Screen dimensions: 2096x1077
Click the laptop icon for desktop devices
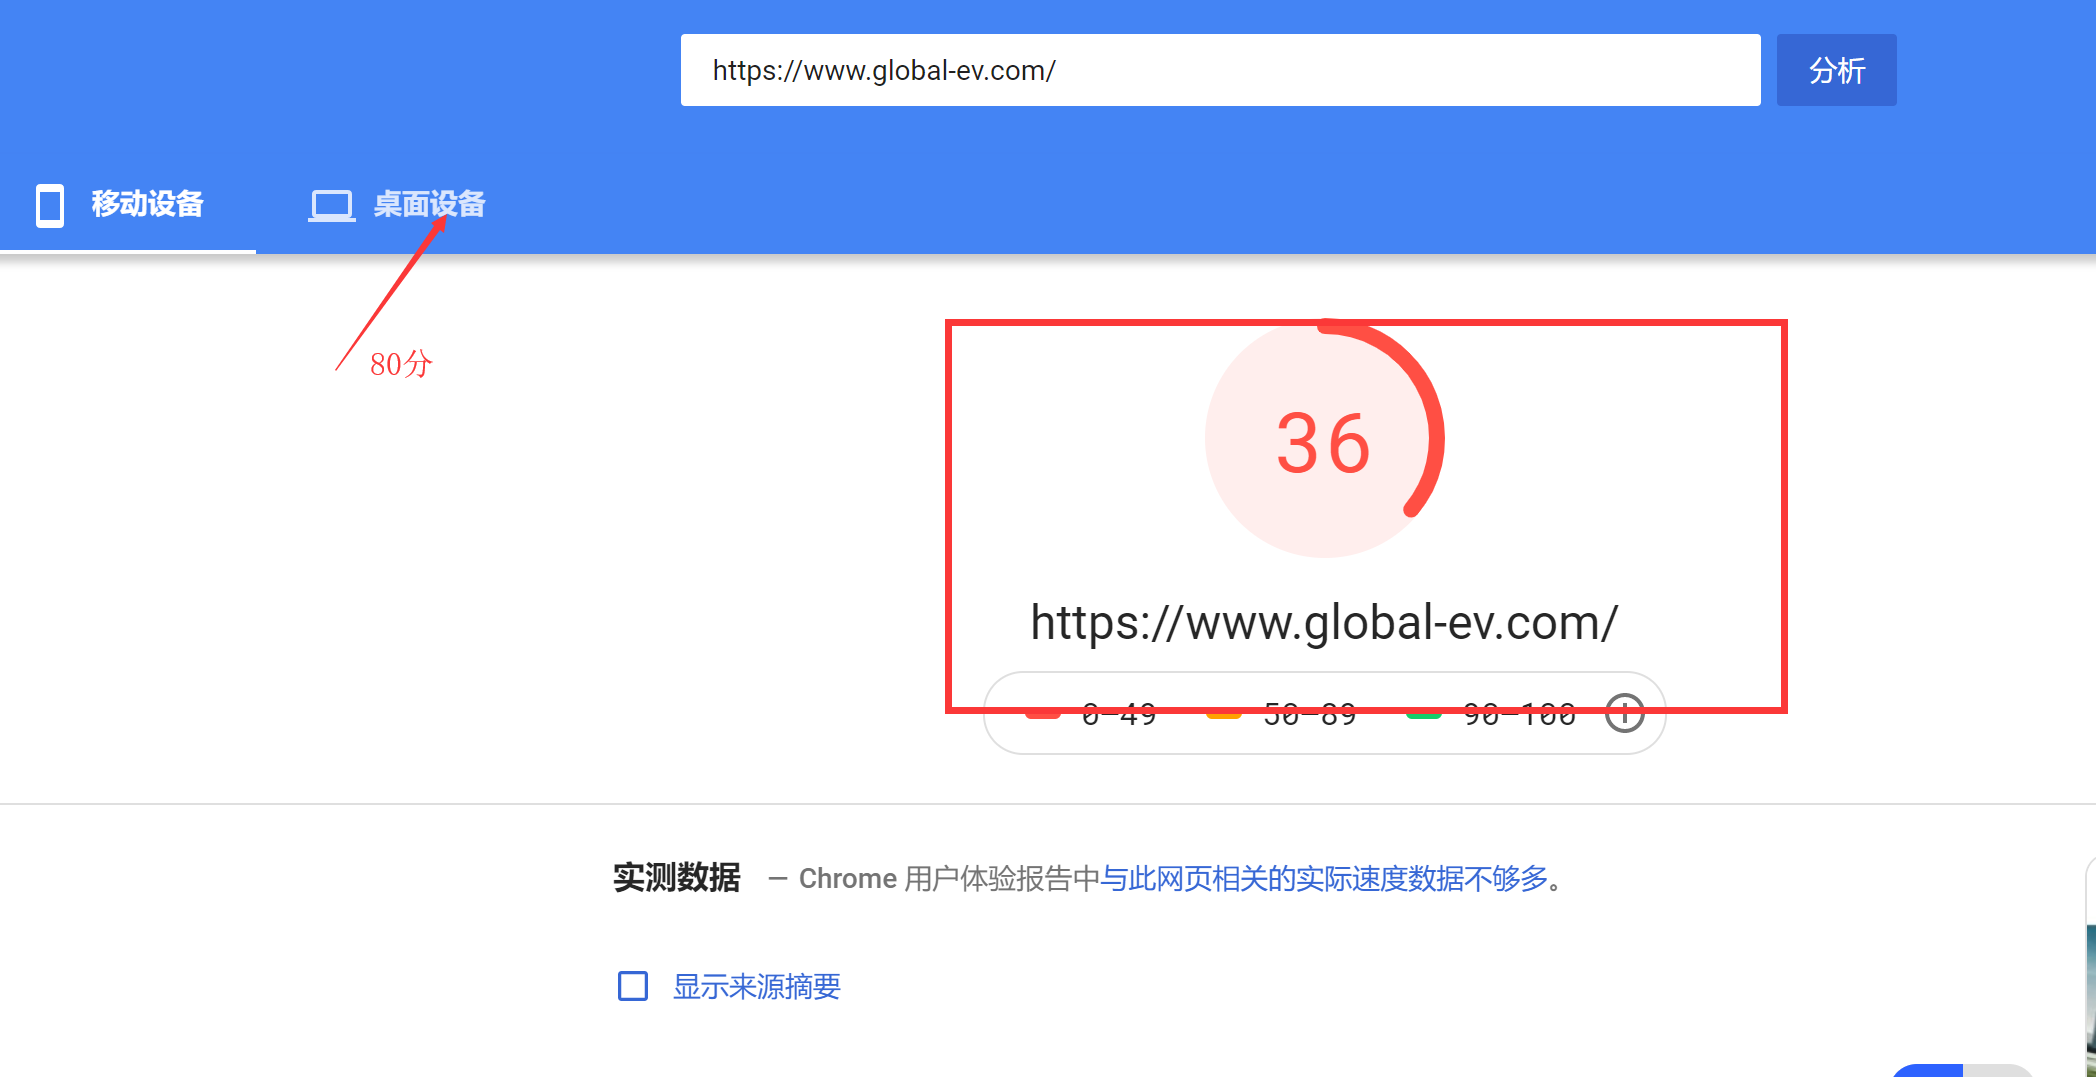coord(331,205)
